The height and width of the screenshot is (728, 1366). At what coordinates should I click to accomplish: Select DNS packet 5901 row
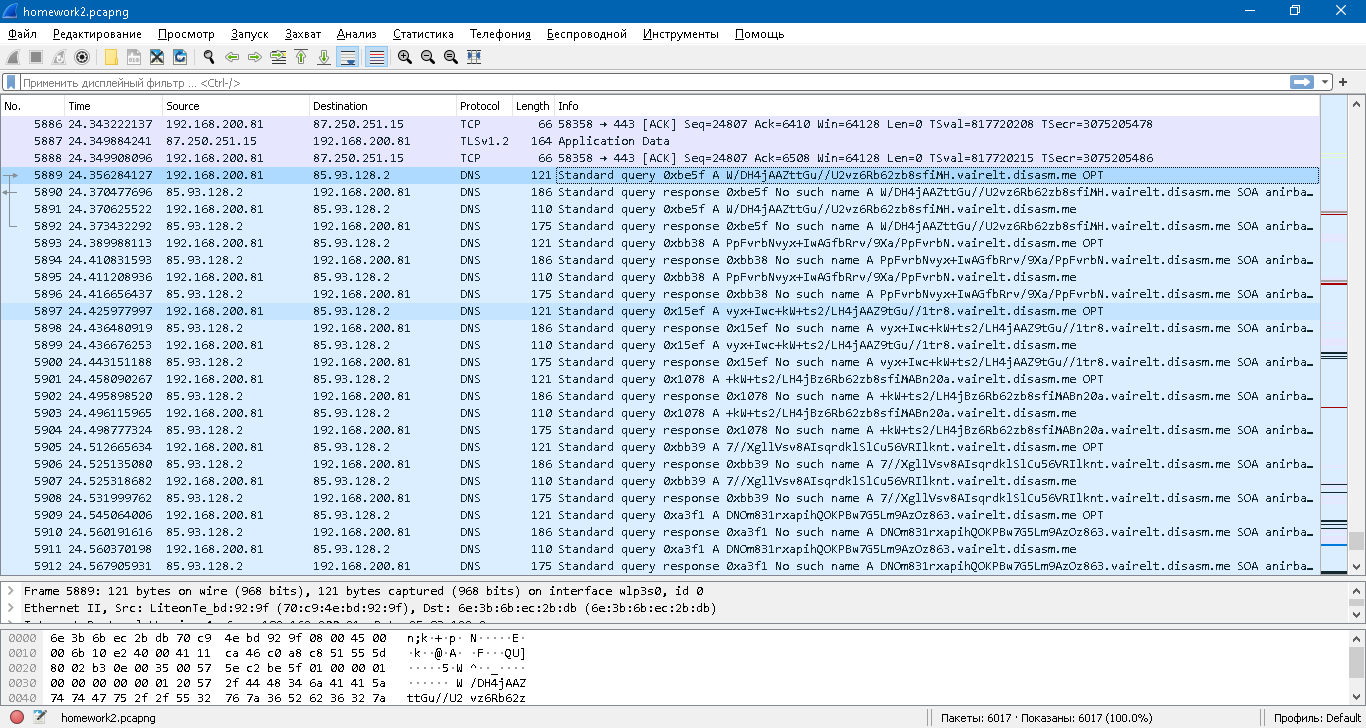660,379
